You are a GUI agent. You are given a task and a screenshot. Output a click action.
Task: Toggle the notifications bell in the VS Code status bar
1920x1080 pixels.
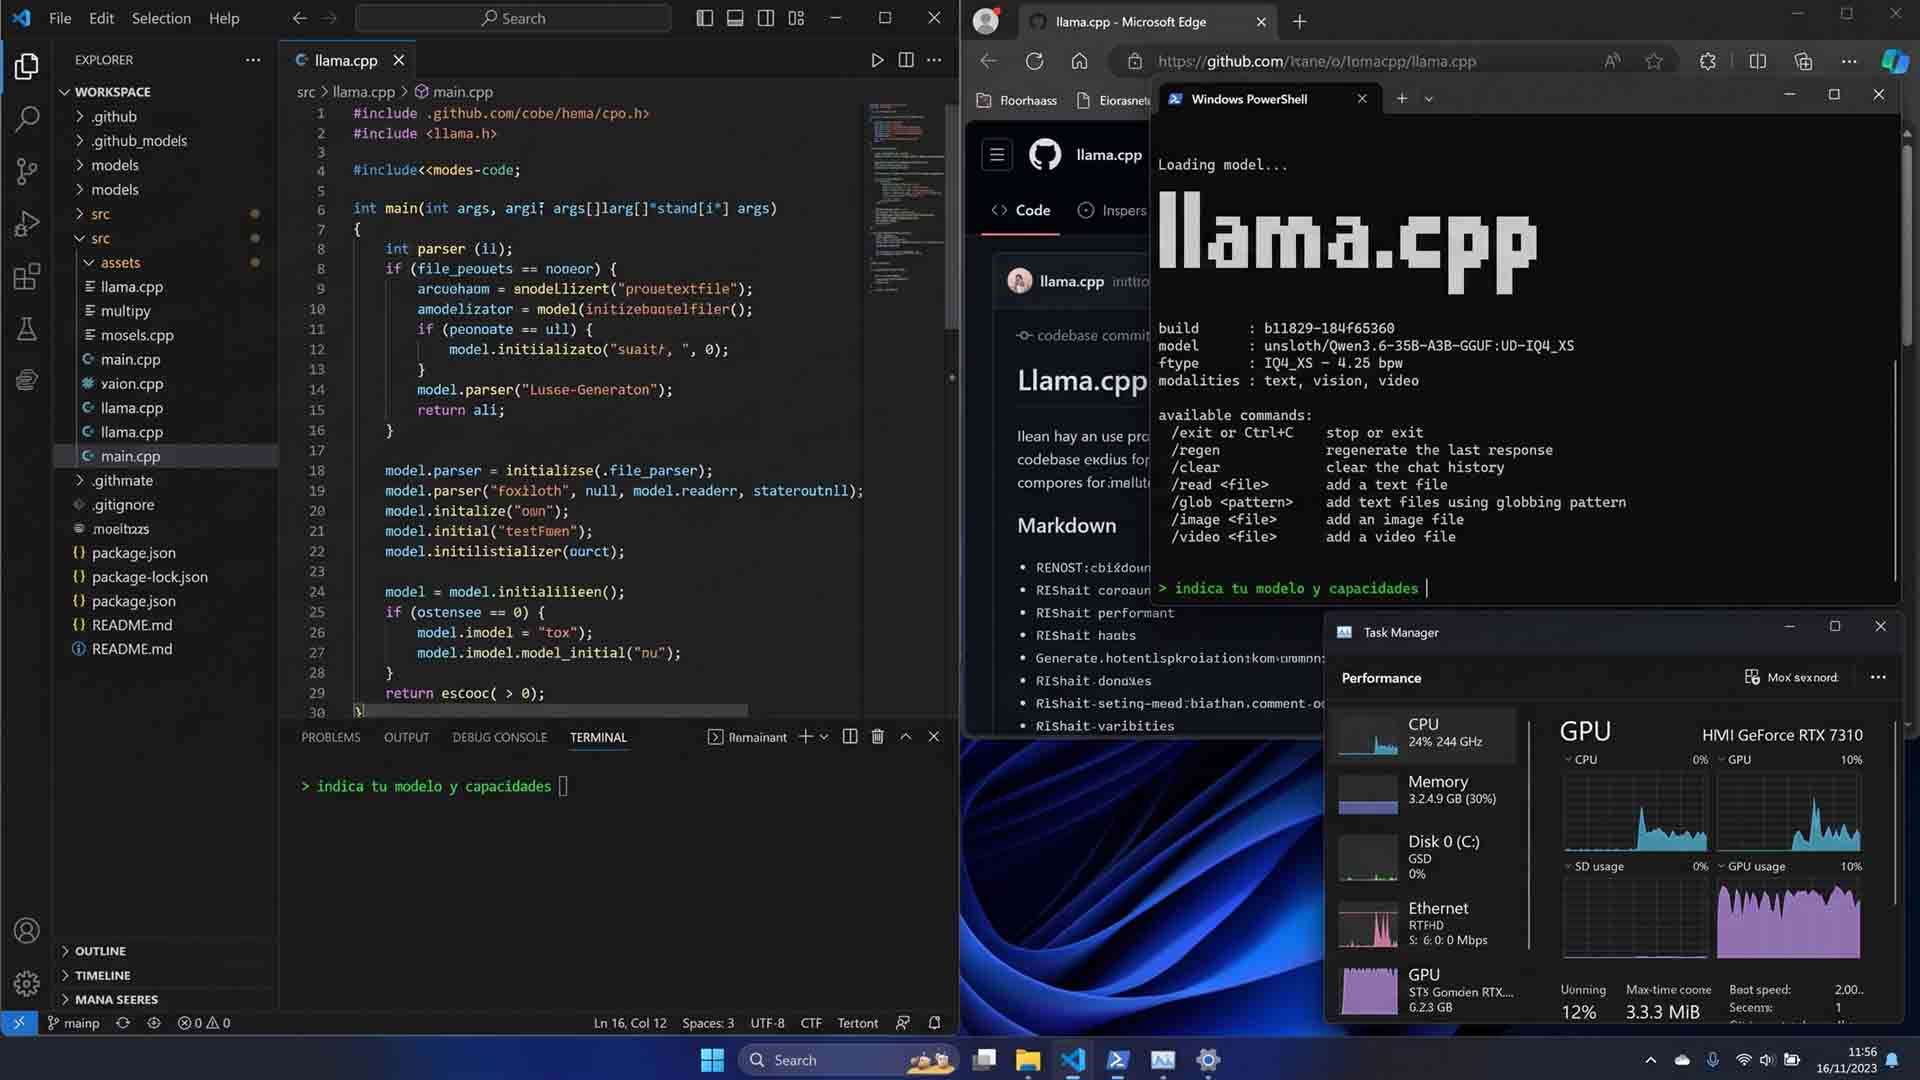pos(934,1023)
